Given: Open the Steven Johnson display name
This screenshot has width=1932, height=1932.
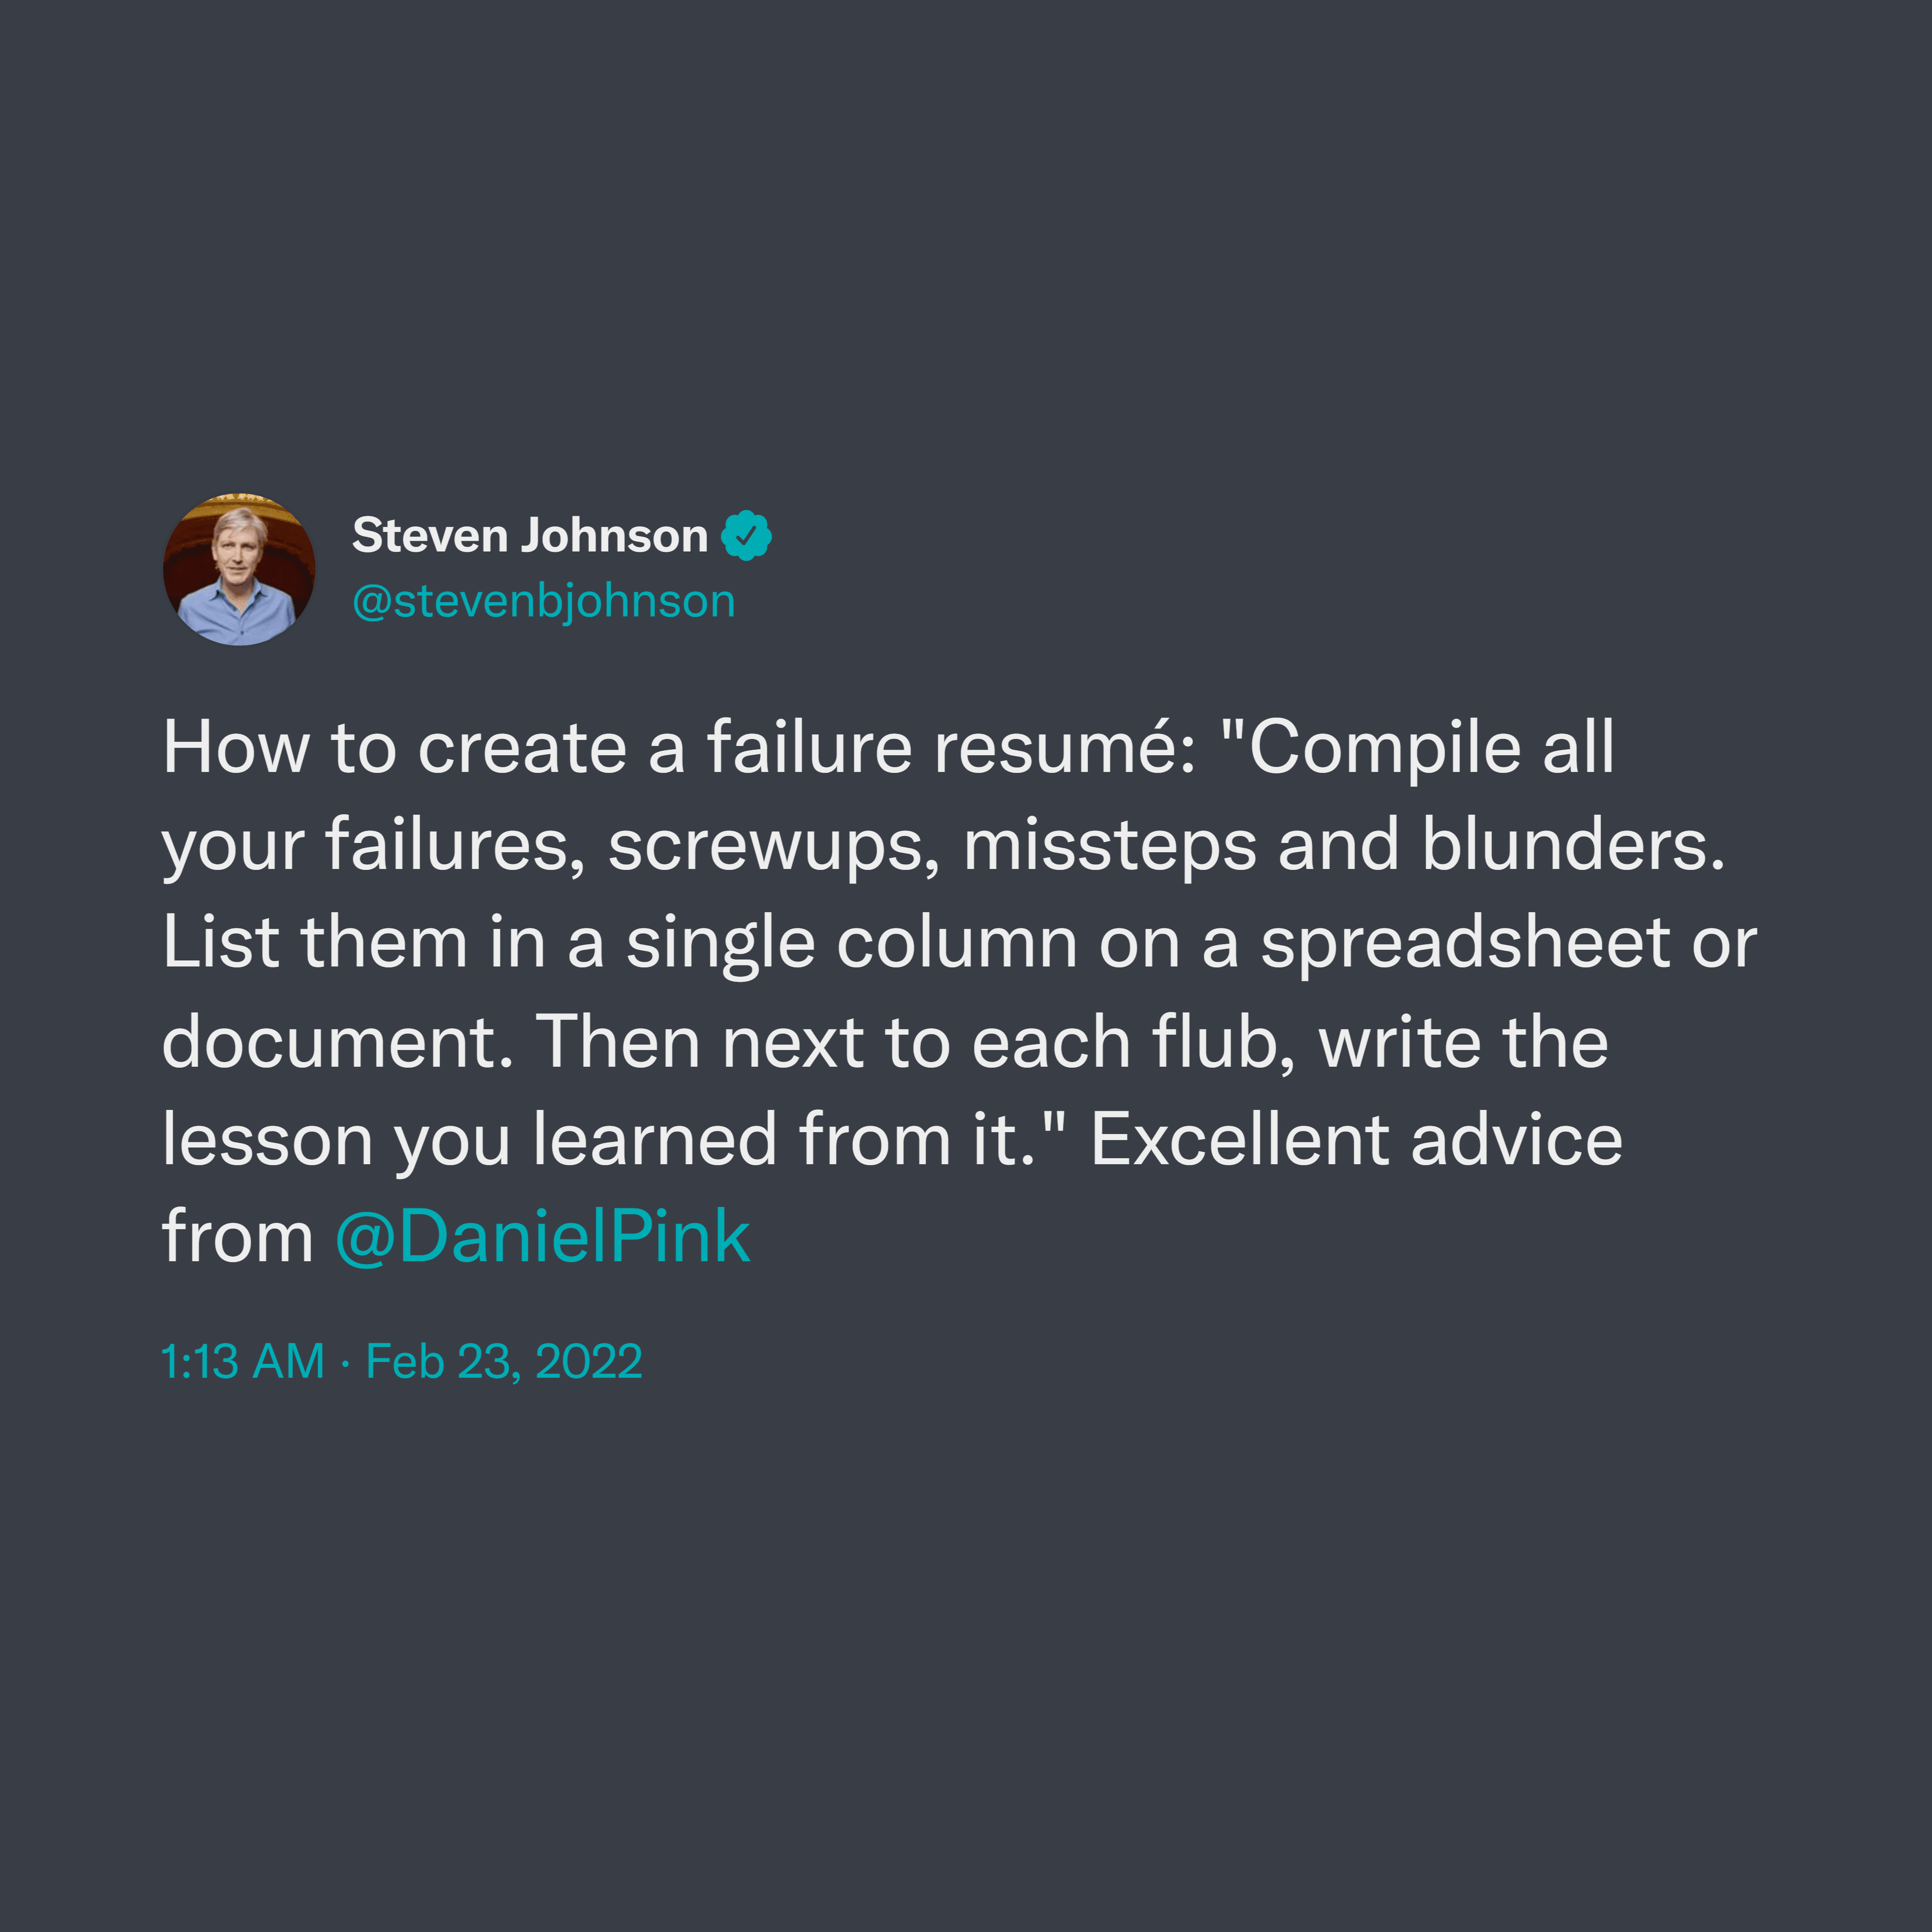Looking at the screenshot, I should coord(530,535).
